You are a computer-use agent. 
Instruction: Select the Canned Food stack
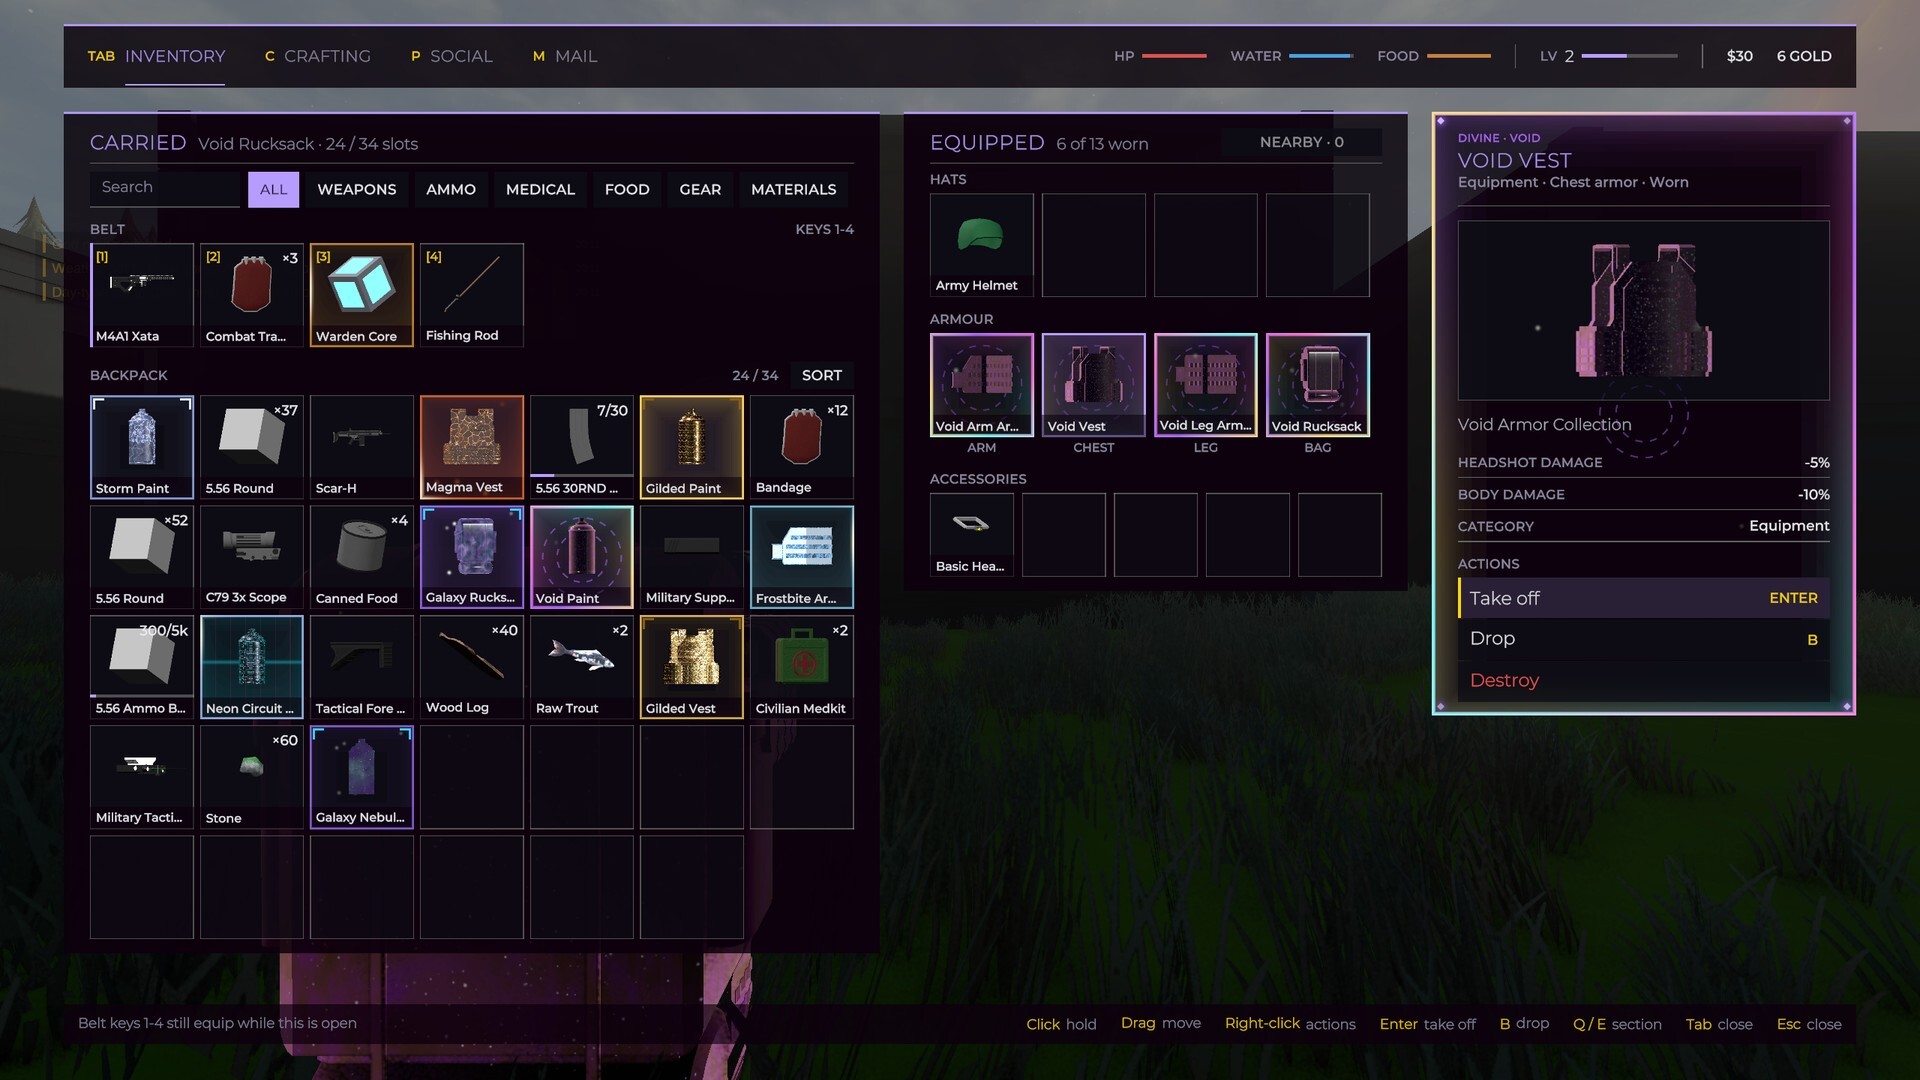[362, 557]
